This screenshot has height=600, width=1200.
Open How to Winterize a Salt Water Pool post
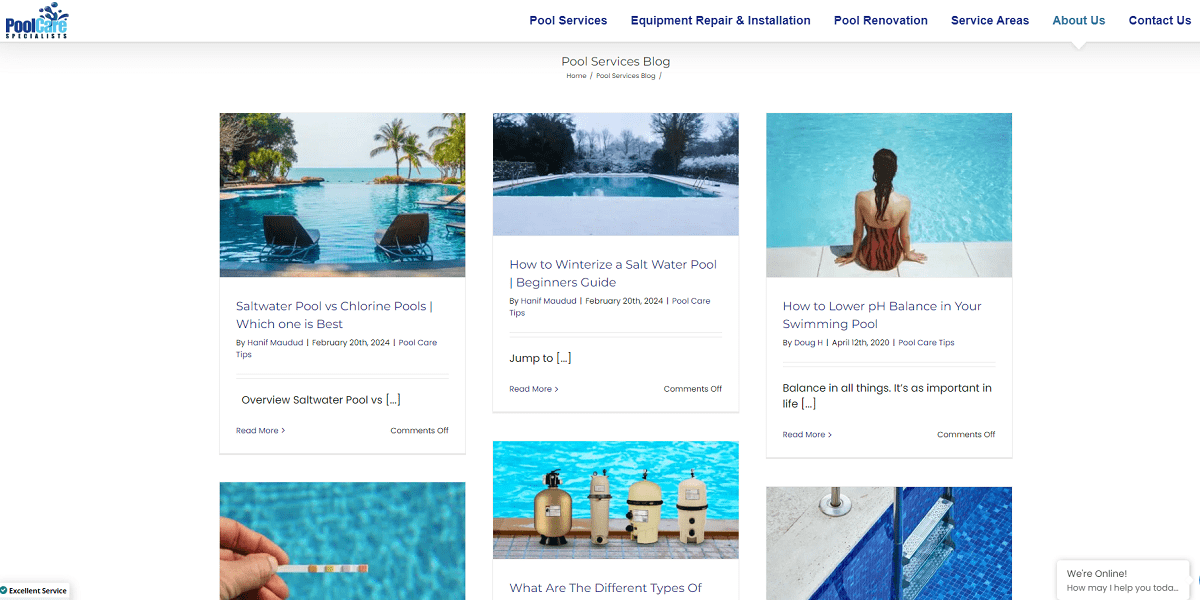(613, 273)
